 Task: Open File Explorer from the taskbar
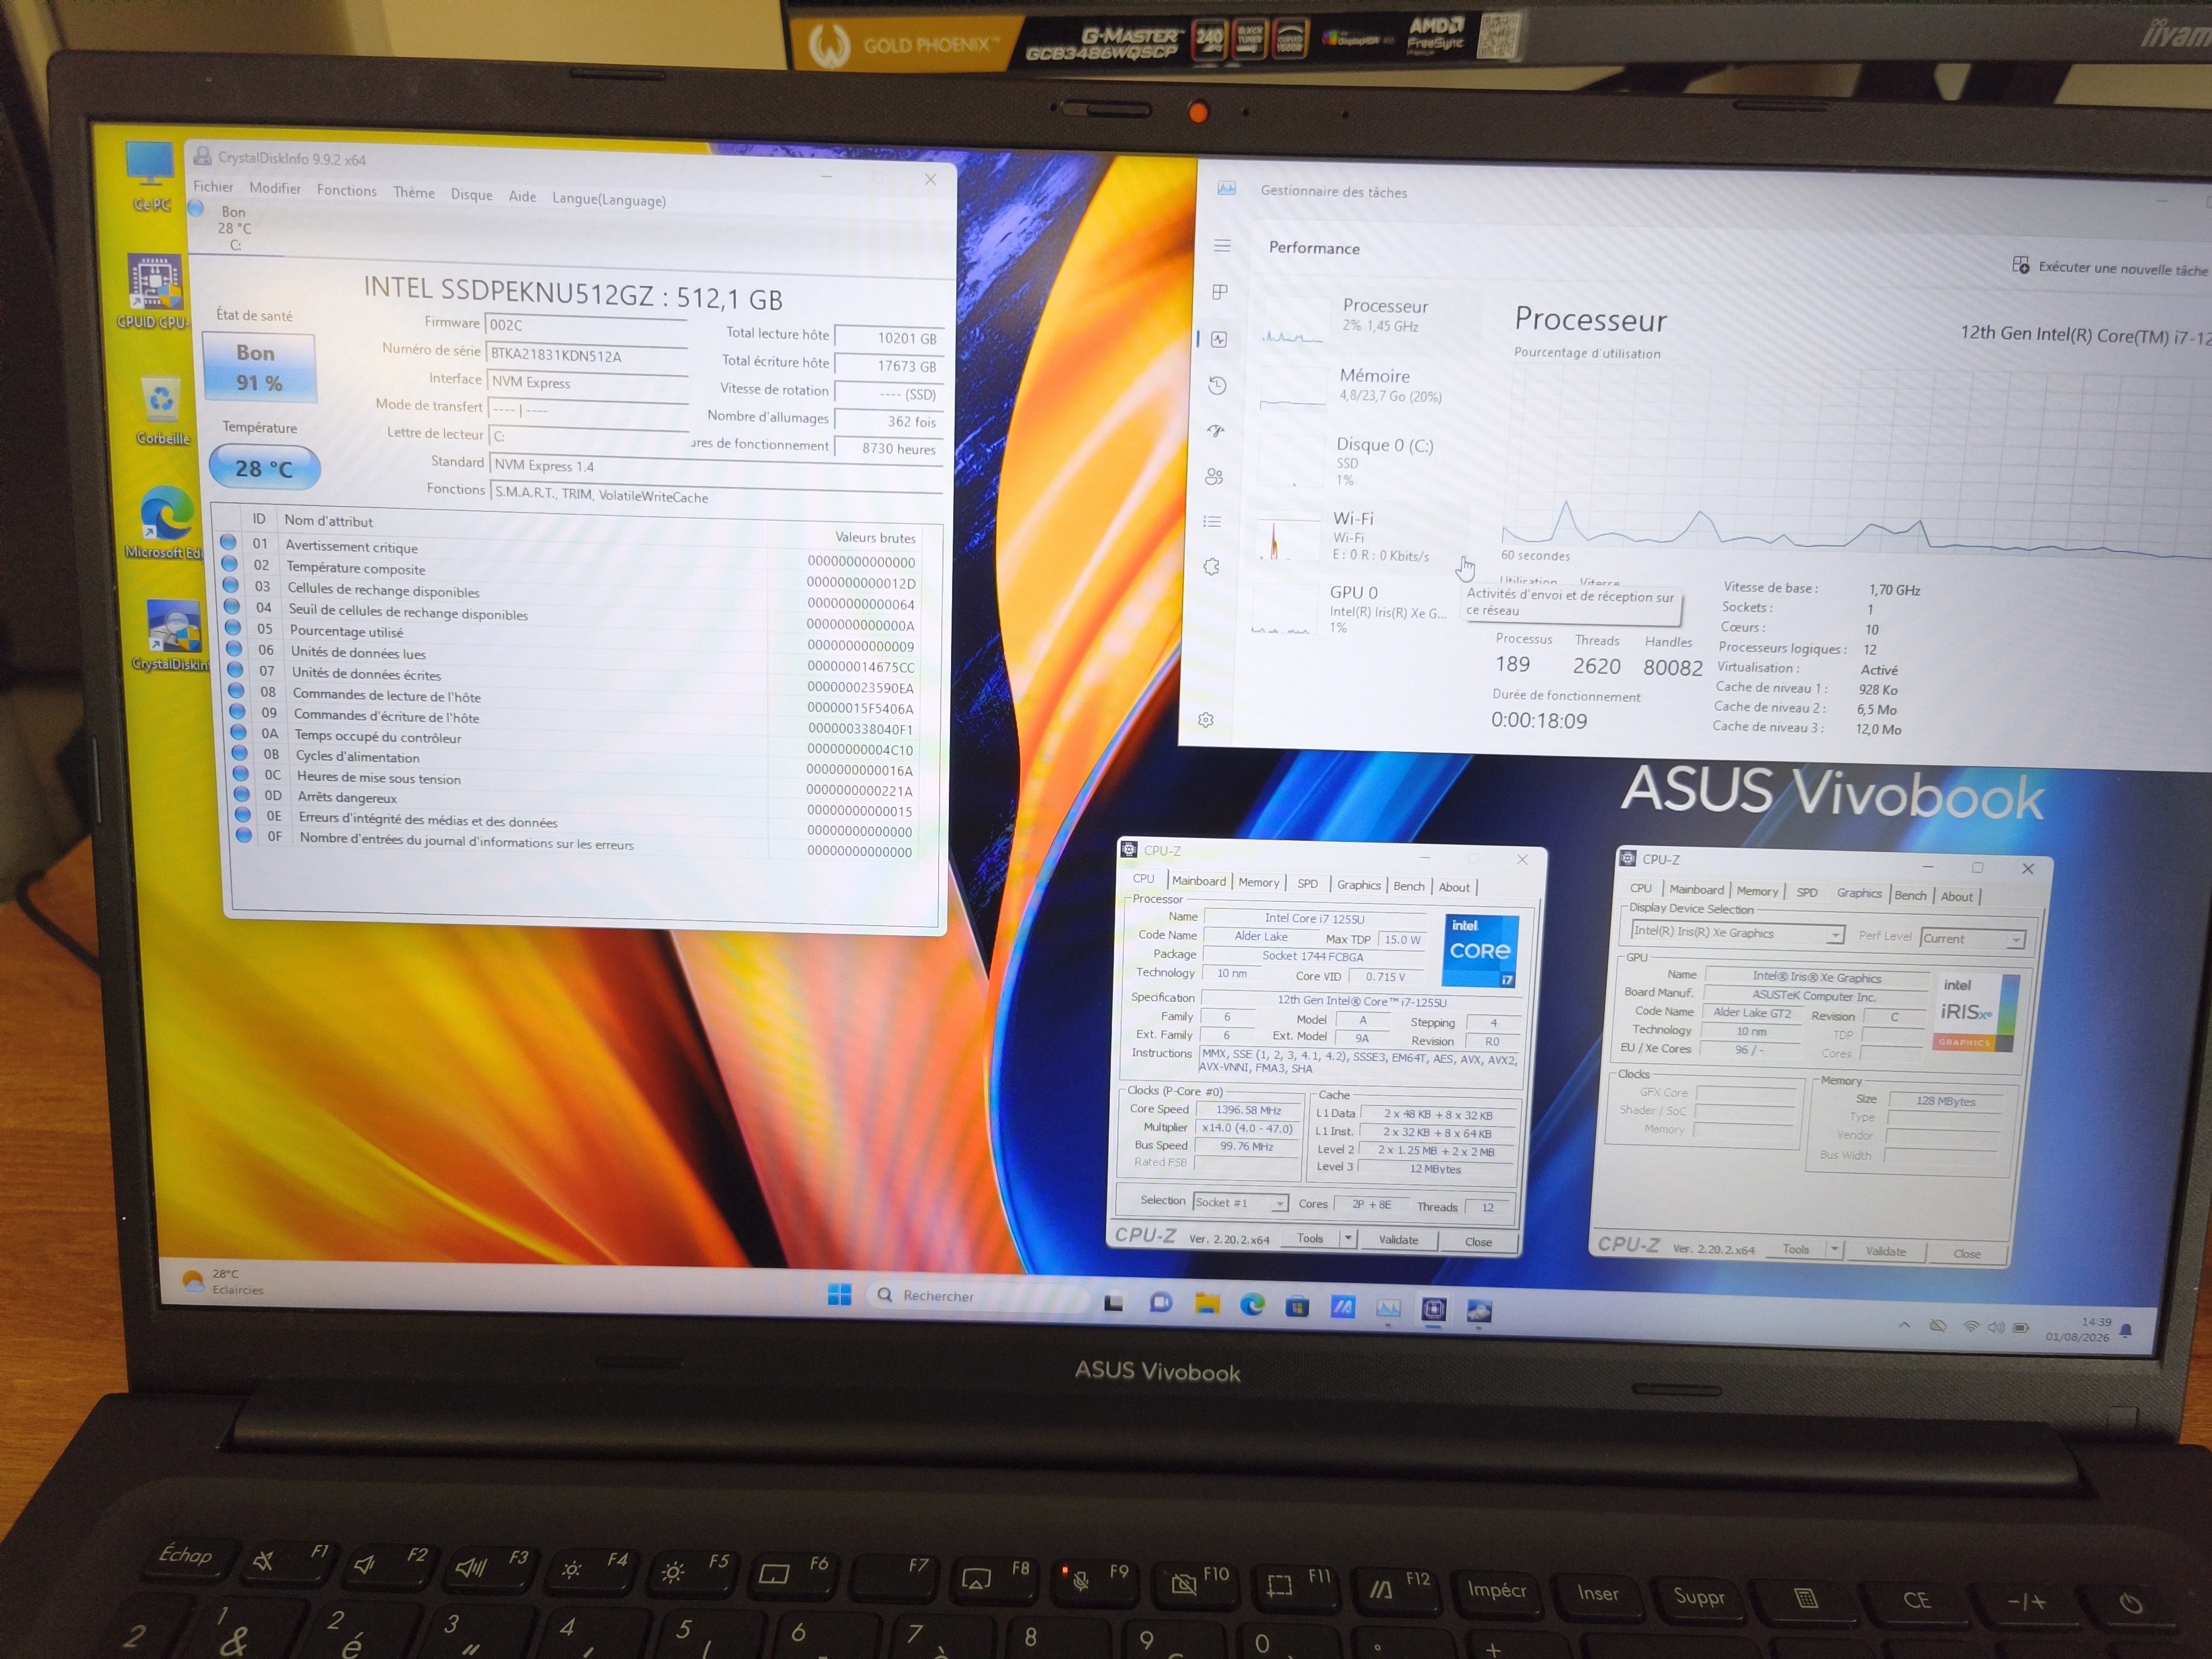click(1207, 1304)
